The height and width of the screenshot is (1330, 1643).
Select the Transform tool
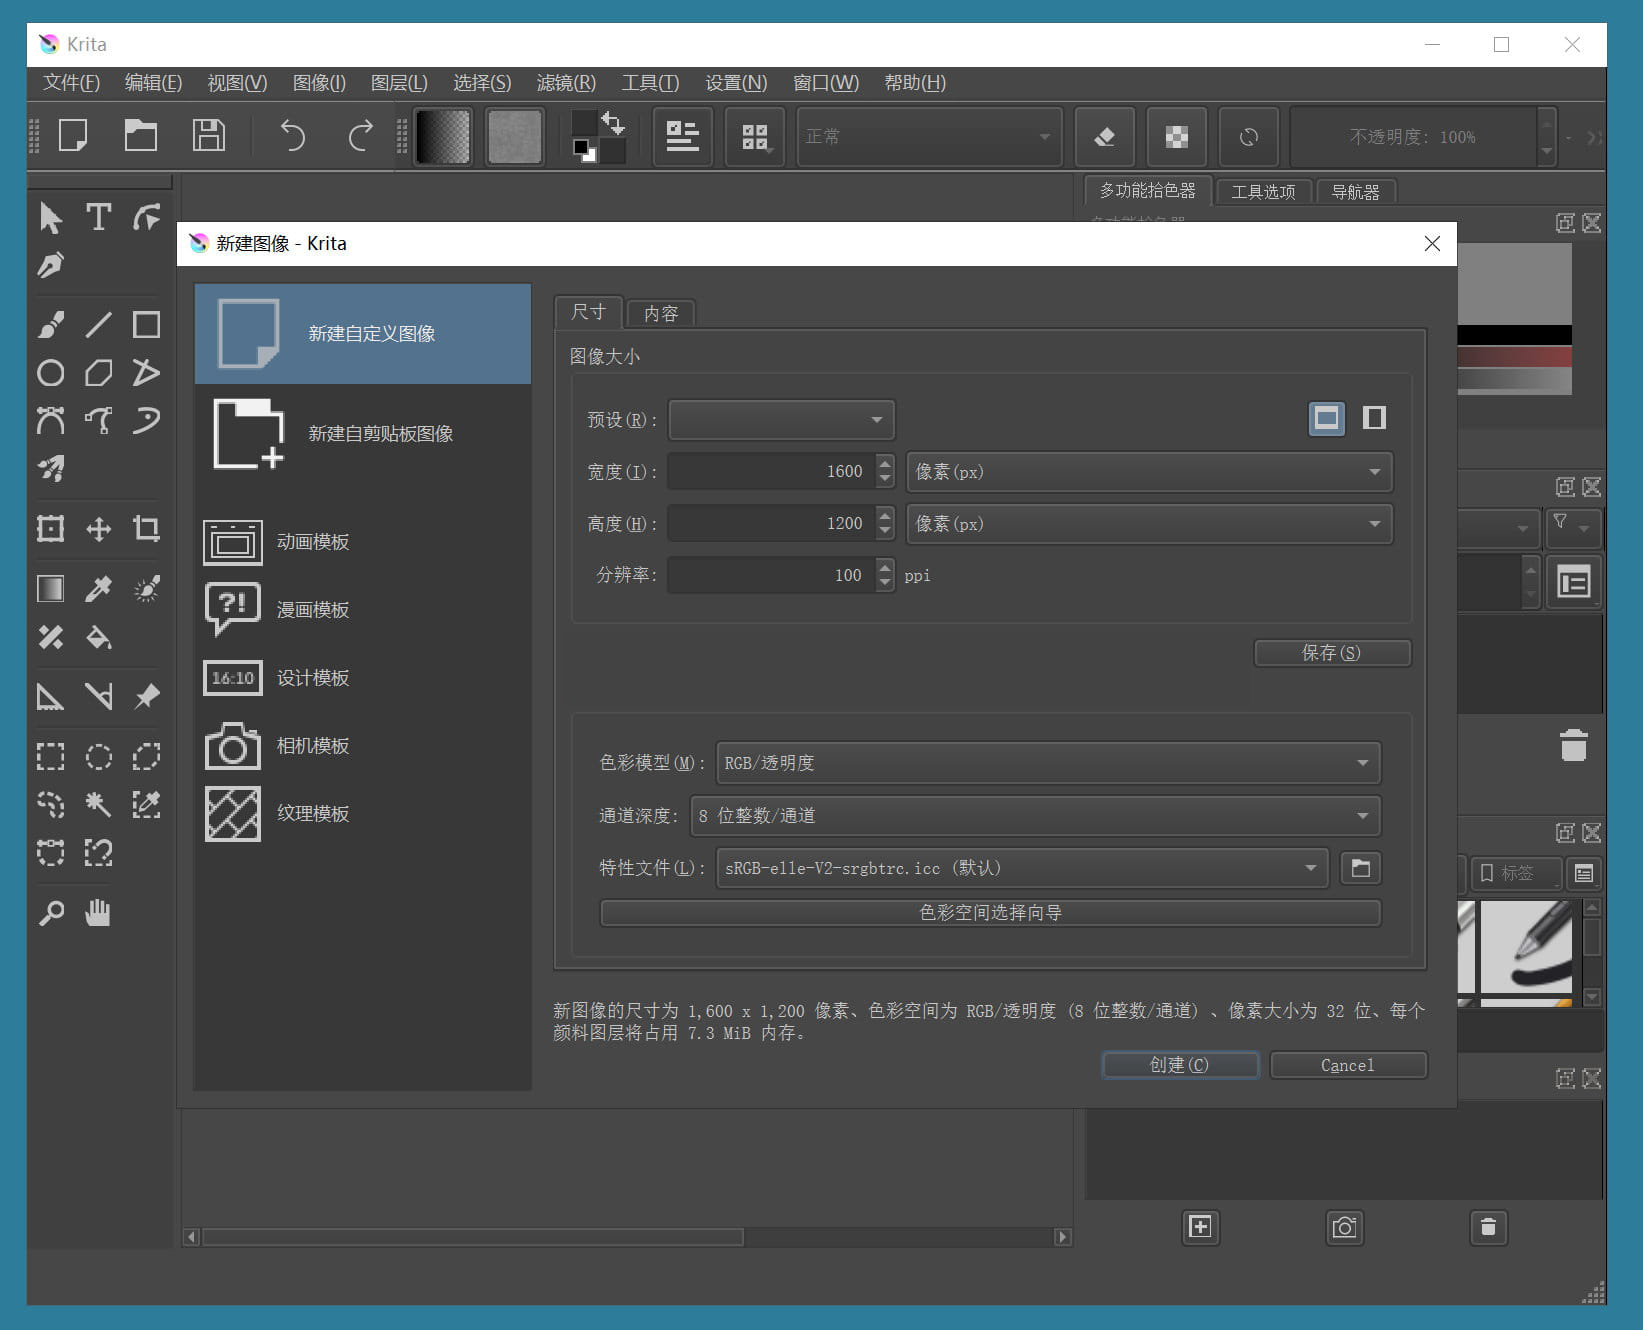[51, 529]
